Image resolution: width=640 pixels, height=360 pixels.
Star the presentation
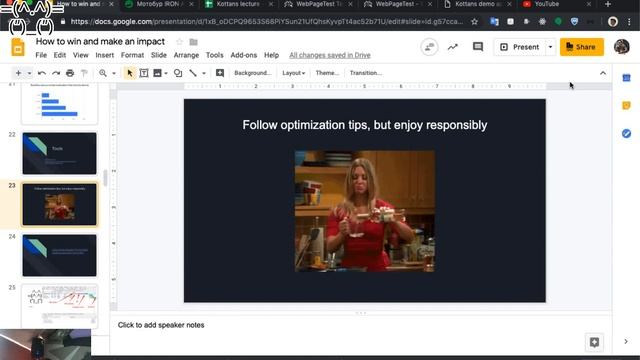click(179, 42)
